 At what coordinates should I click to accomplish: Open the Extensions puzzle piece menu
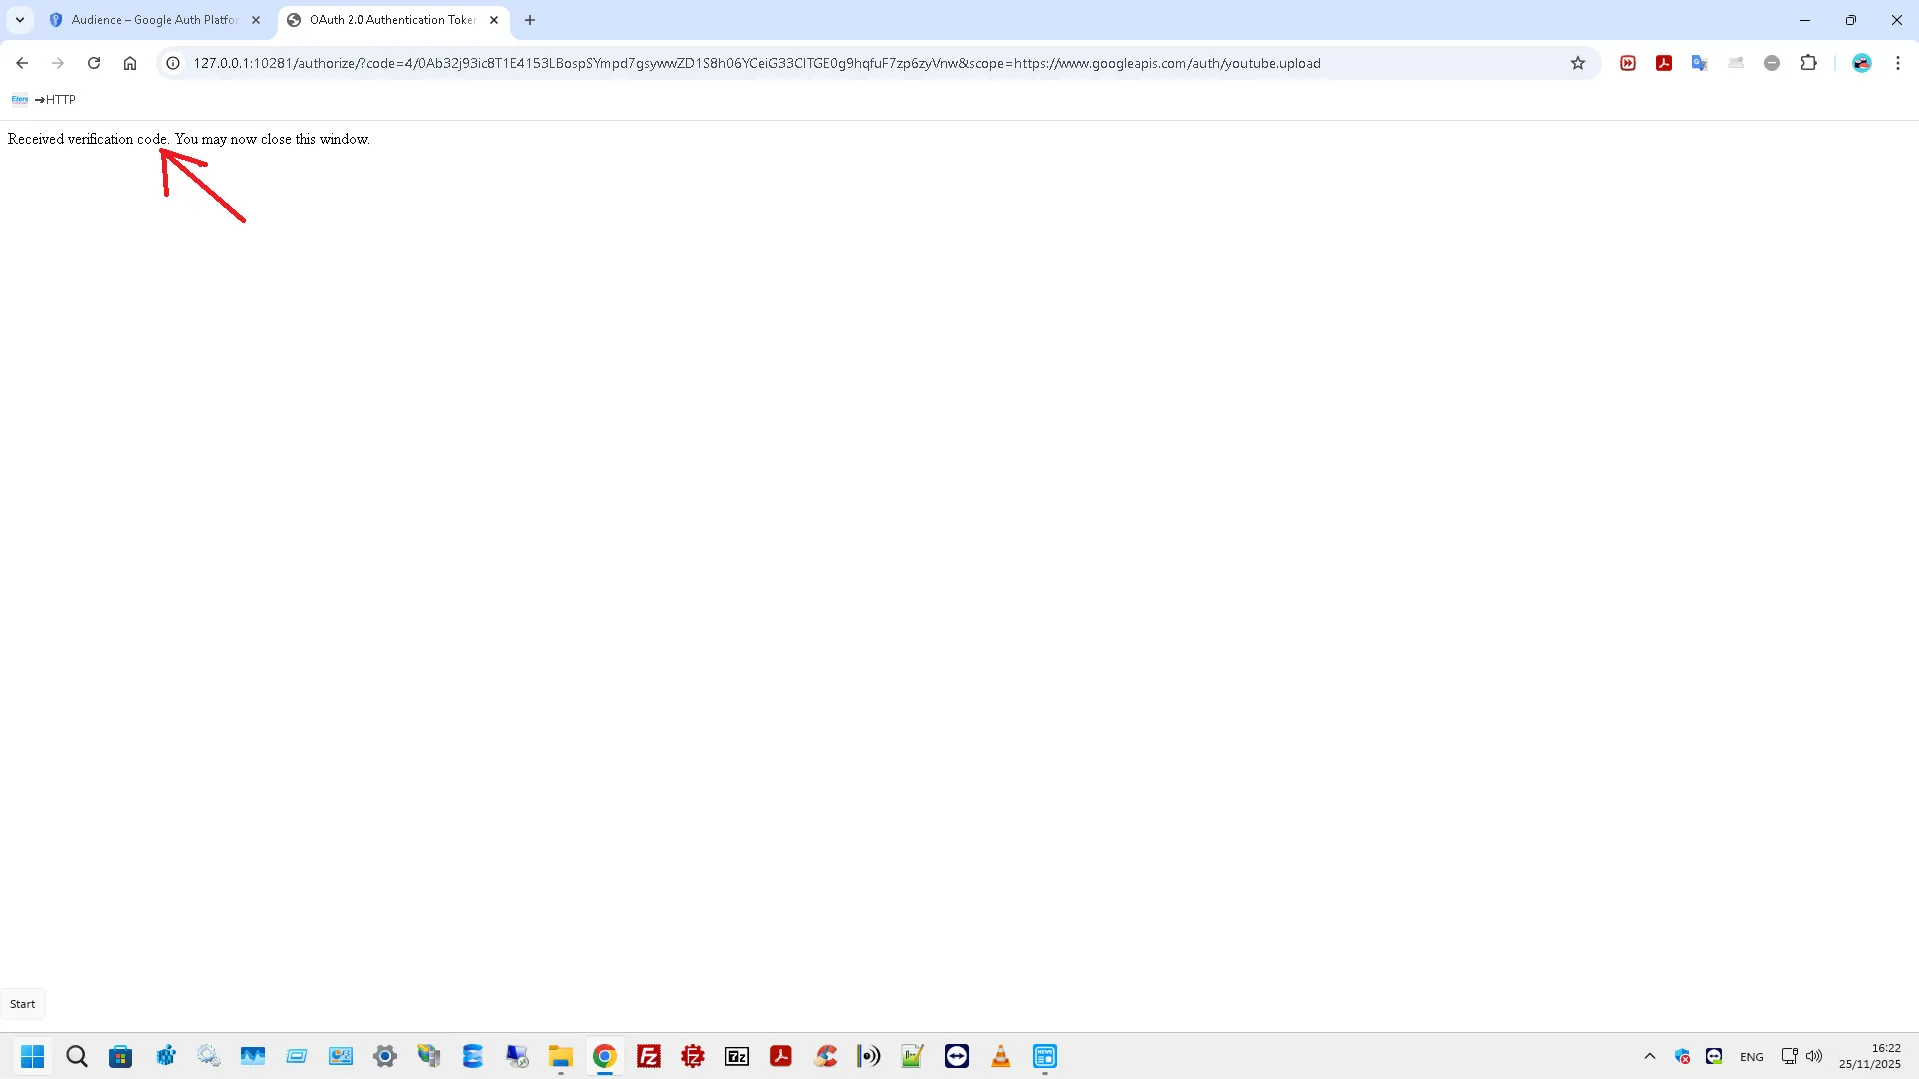coord(1808,63)
